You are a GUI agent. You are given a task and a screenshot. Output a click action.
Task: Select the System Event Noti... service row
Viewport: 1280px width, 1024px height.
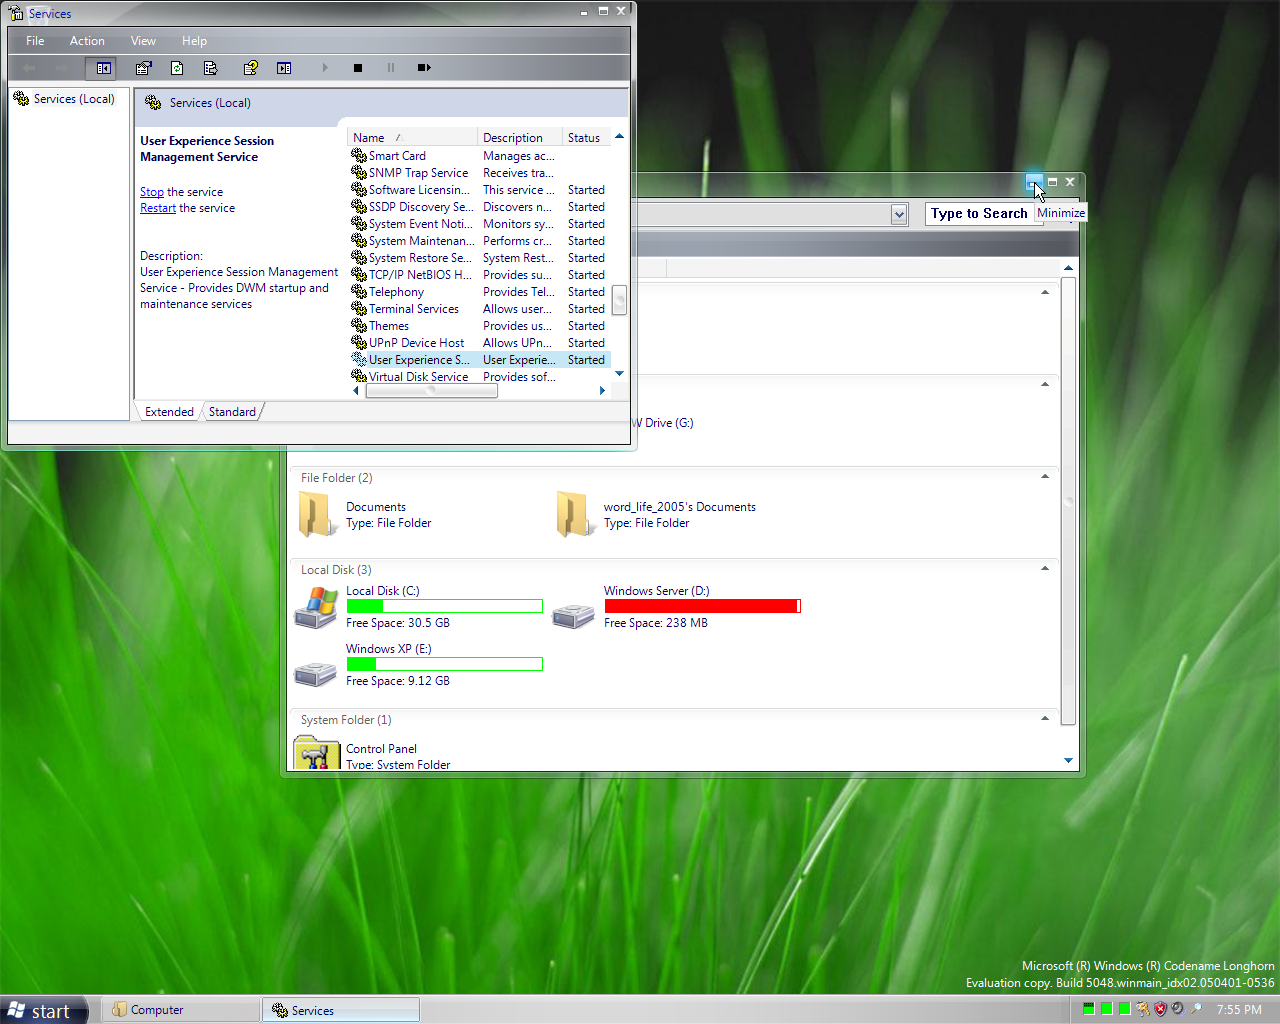pos(479,224)
